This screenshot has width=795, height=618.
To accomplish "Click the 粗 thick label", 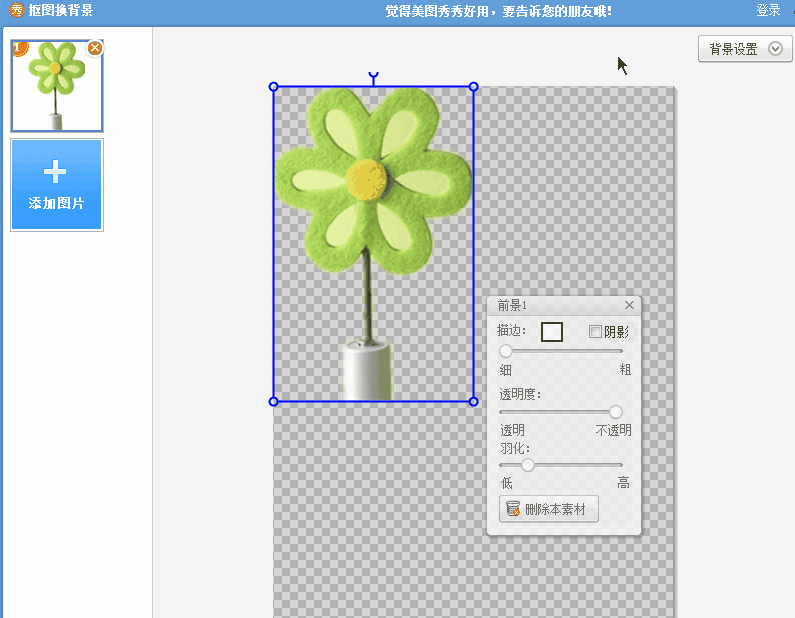I will 625,370.
